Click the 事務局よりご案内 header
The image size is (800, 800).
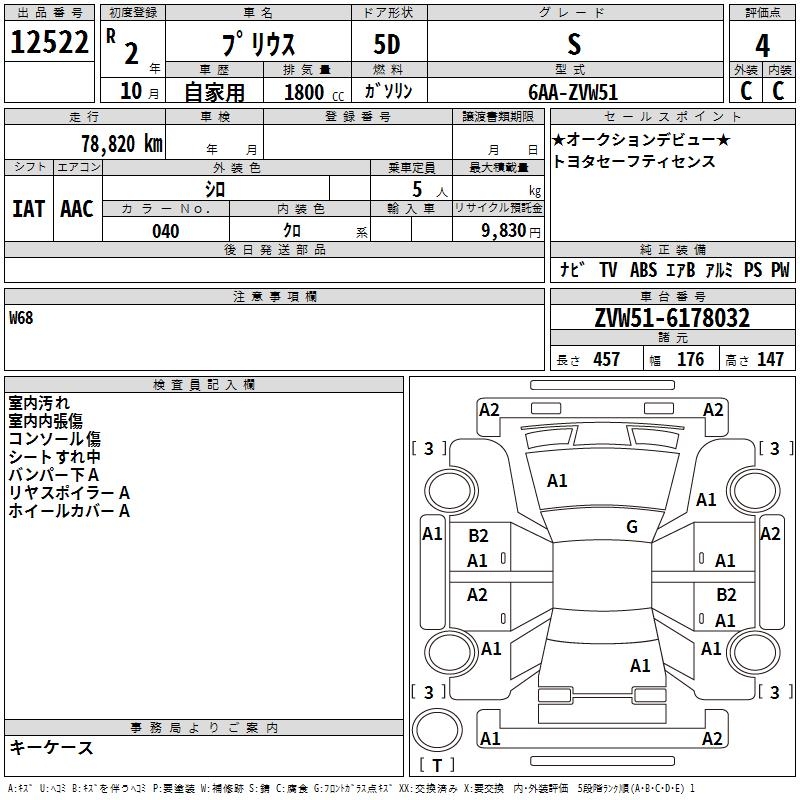tap(204, 728)
